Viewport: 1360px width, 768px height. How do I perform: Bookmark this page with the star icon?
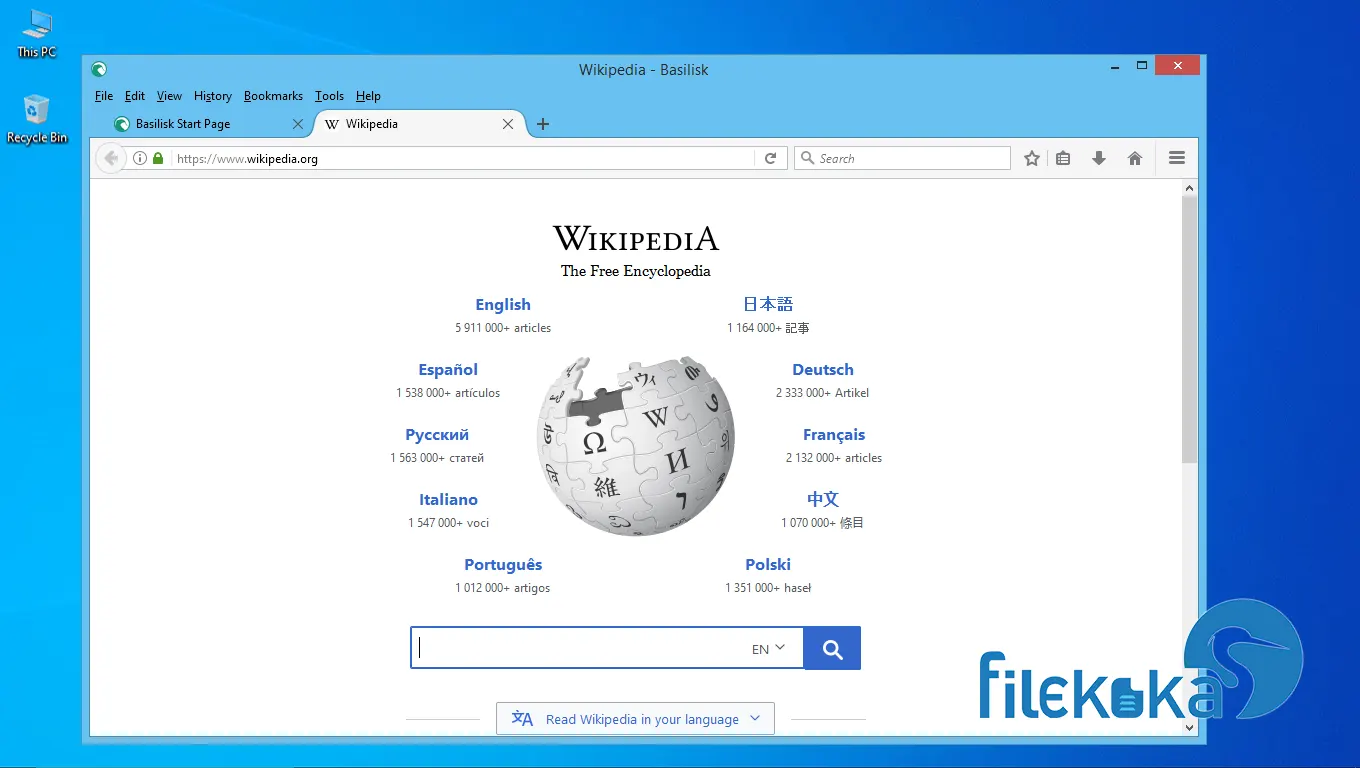point(1032,158)
